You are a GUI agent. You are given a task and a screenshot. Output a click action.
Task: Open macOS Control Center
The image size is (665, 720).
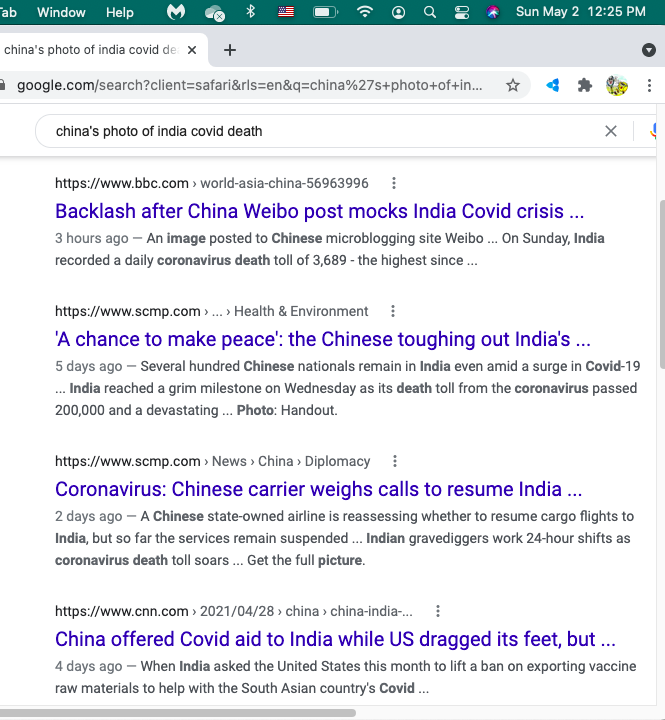point(462,12)
